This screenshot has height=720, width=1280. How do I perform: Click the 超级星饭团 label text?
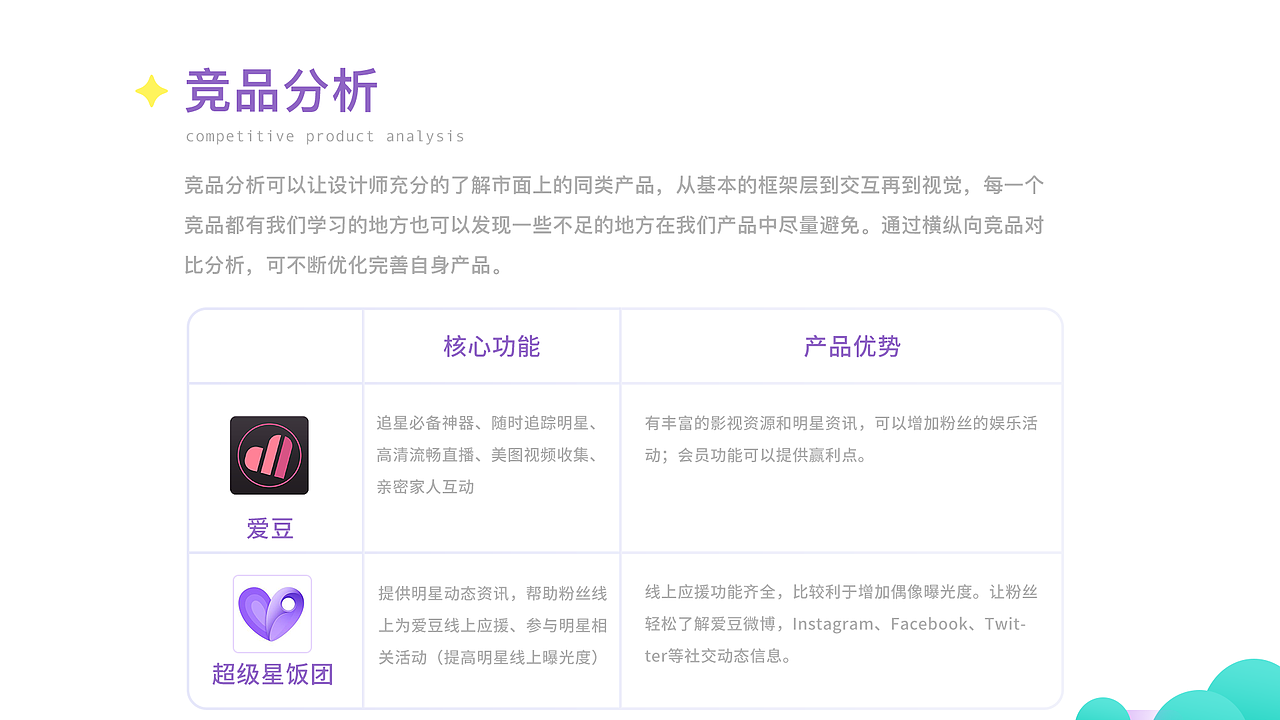pos(272,675)
